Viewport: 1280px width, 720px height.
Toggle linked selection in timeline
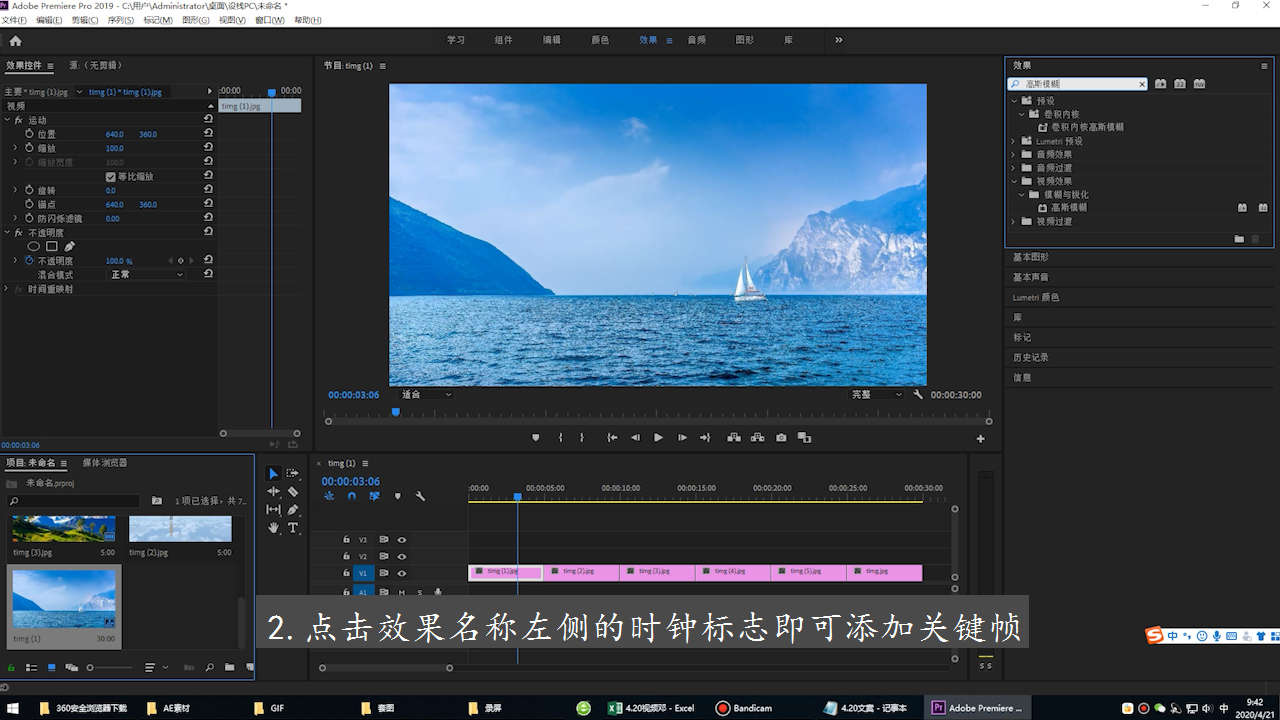coord(374,496)
